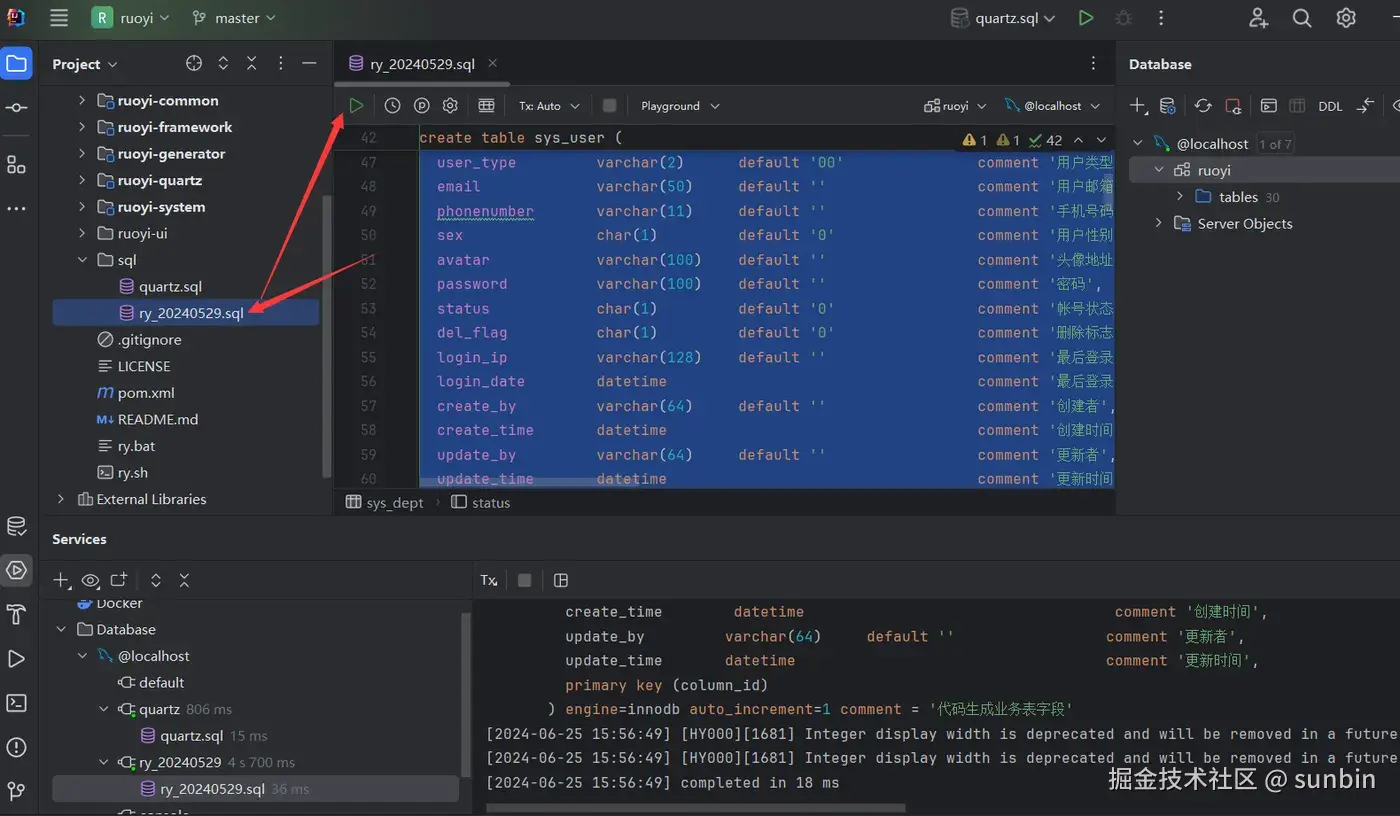The width and height of the screenshot is (1400, 816).
Task: Open the ruoyi project dropdown
Action: coord(131,18)
